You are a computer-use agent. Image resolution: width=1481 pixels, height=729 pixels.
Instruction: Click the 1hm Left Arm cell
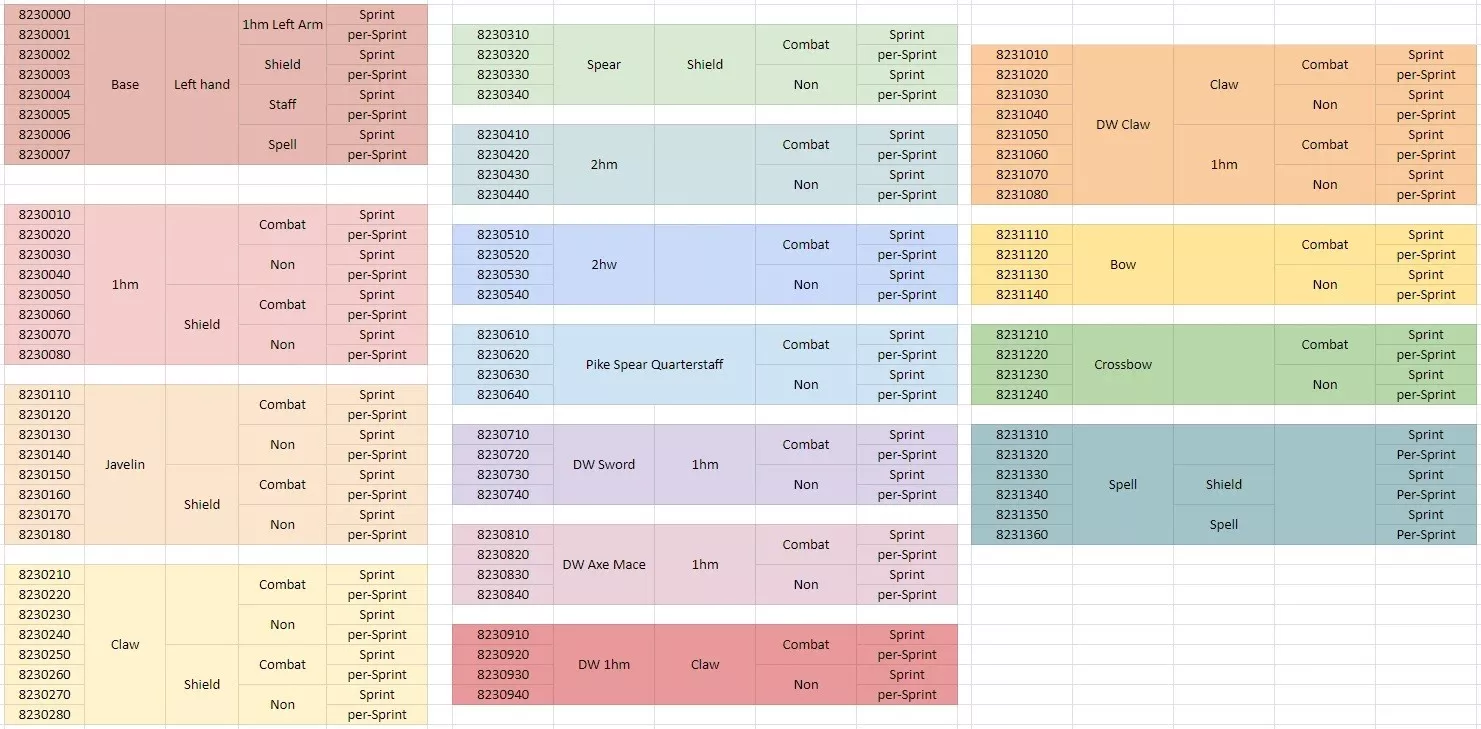pyautogui.click(x=283, y=24)
